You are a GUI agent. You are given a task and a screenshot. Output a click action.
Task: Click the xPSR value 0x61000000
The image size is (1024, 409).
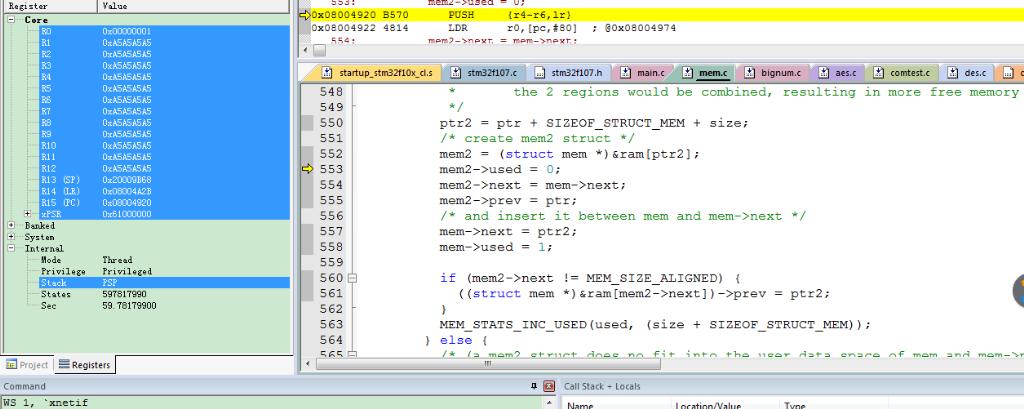point(127,214)
